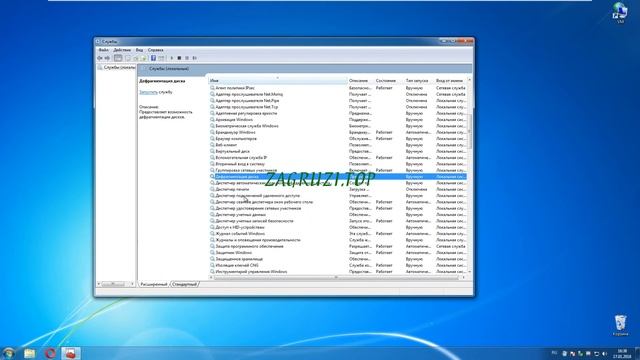Click the red active application taskbar icon

coord(71,353)
